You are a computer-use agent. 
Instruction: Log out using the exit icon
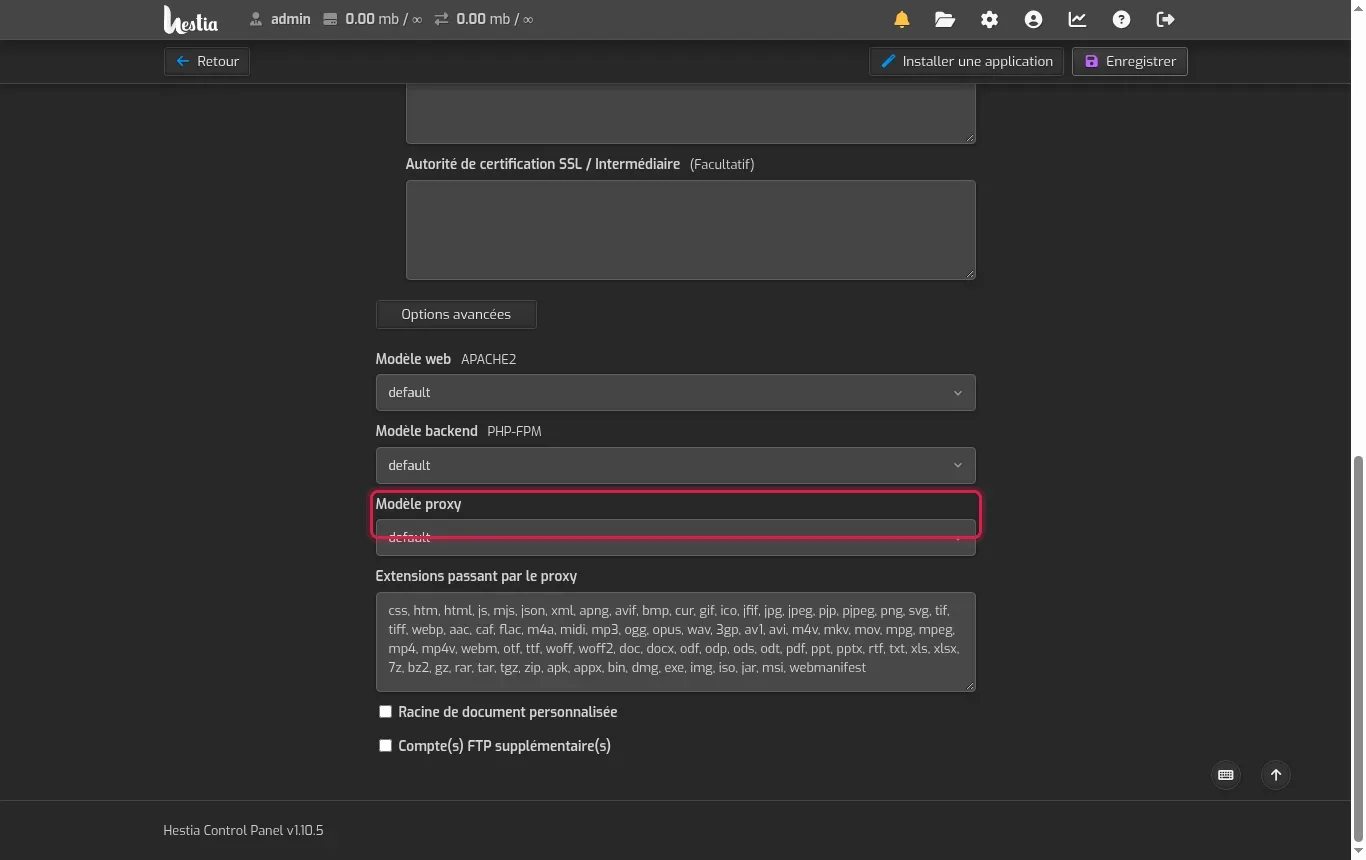[1165, 19]
